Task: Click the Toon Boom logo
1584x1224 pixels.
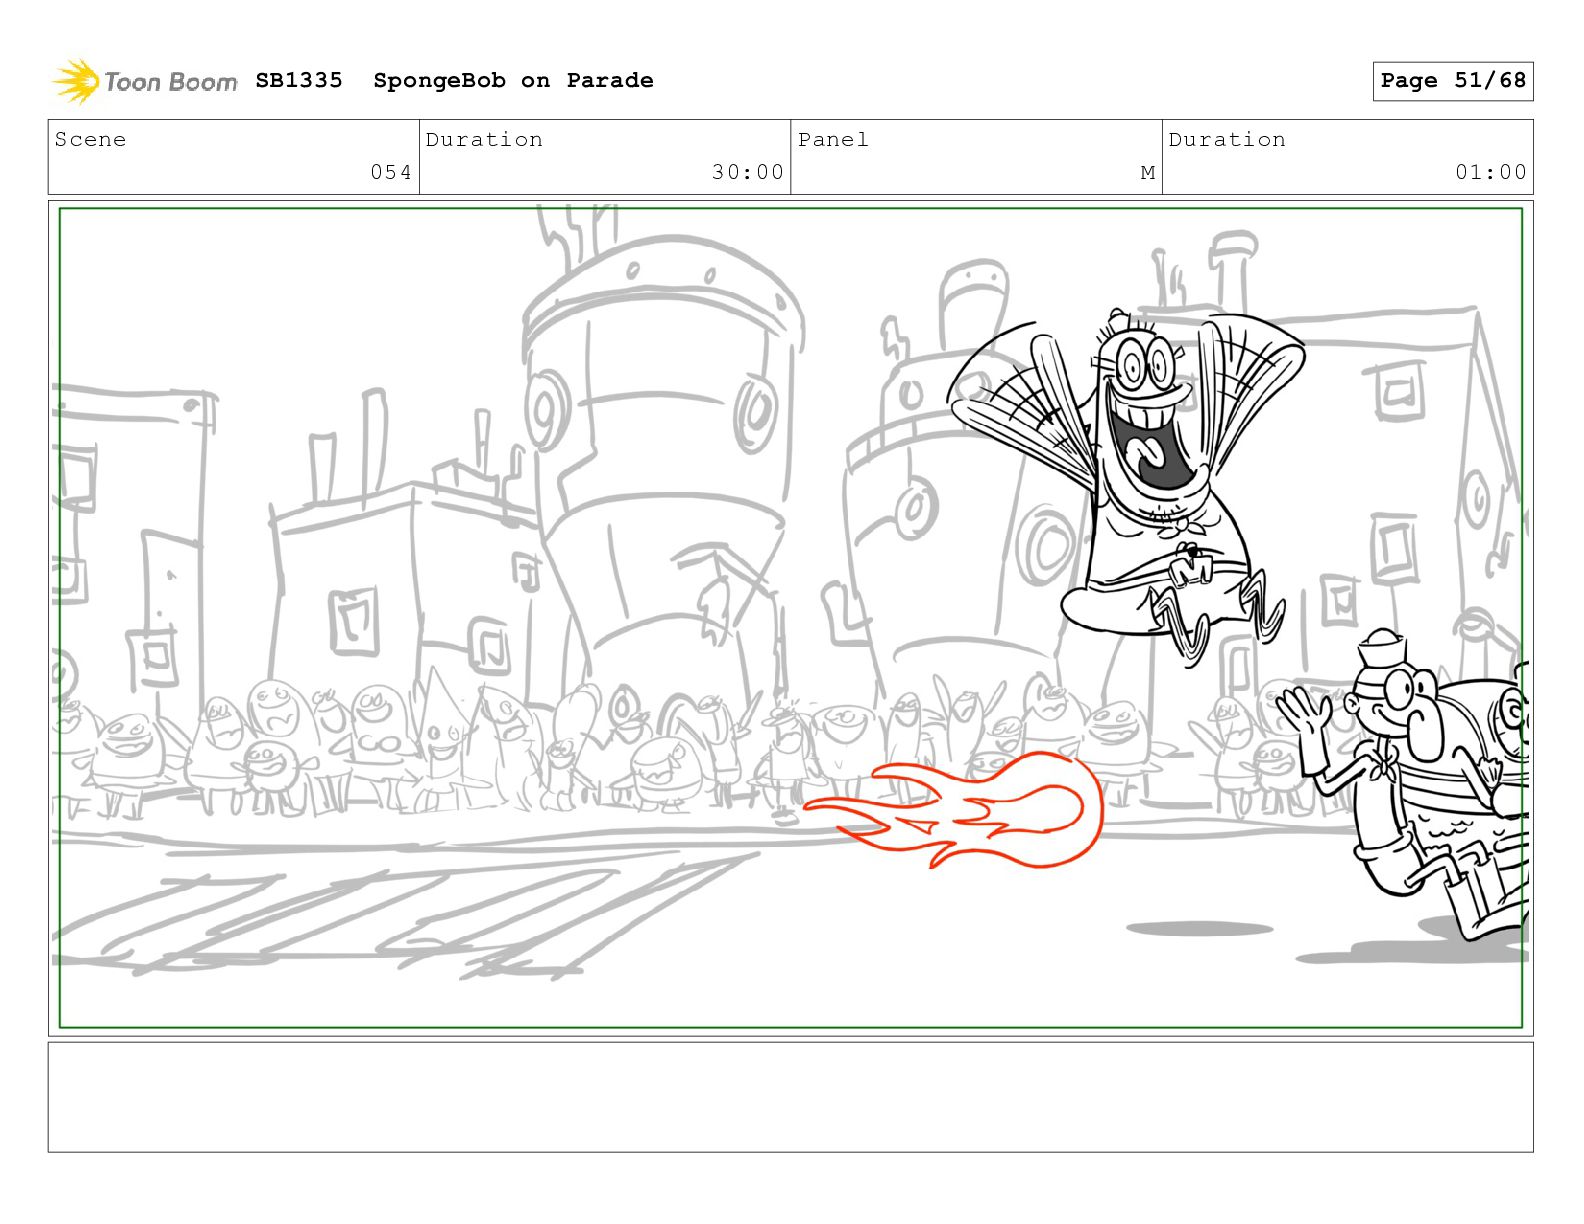Action: pos(145,81)
